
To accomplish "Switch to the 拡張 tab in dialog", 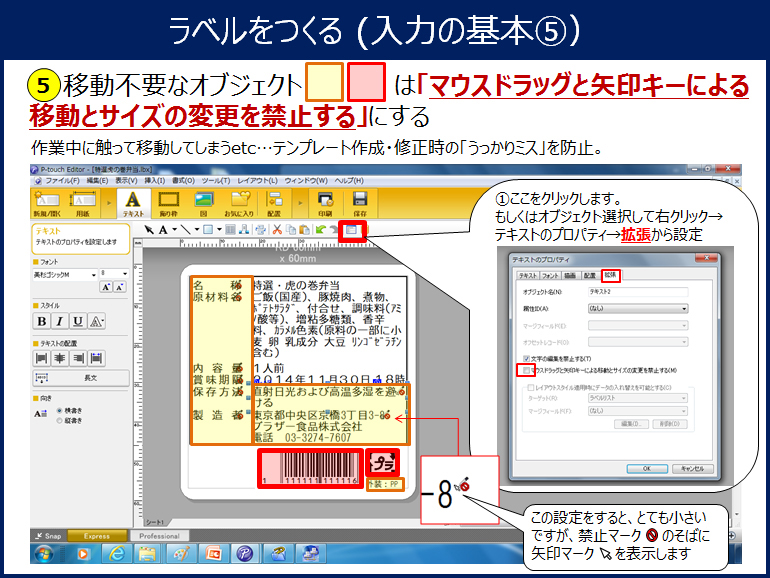I will tap(610, 275).
